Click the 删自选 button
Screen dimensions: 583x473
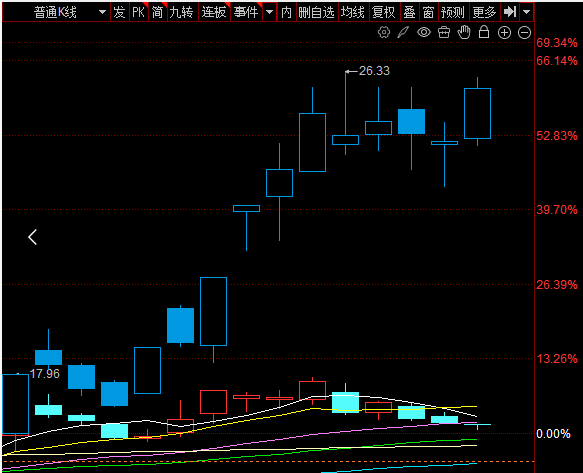tap(317, 12)
